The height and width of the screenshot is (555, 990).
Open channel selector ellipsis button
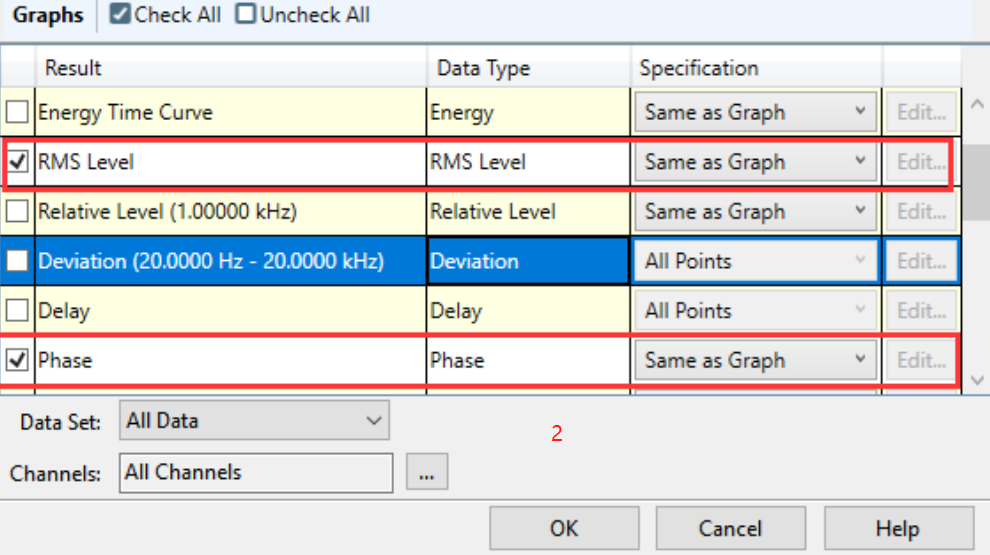pyautogui.click(x=427, y=472)
